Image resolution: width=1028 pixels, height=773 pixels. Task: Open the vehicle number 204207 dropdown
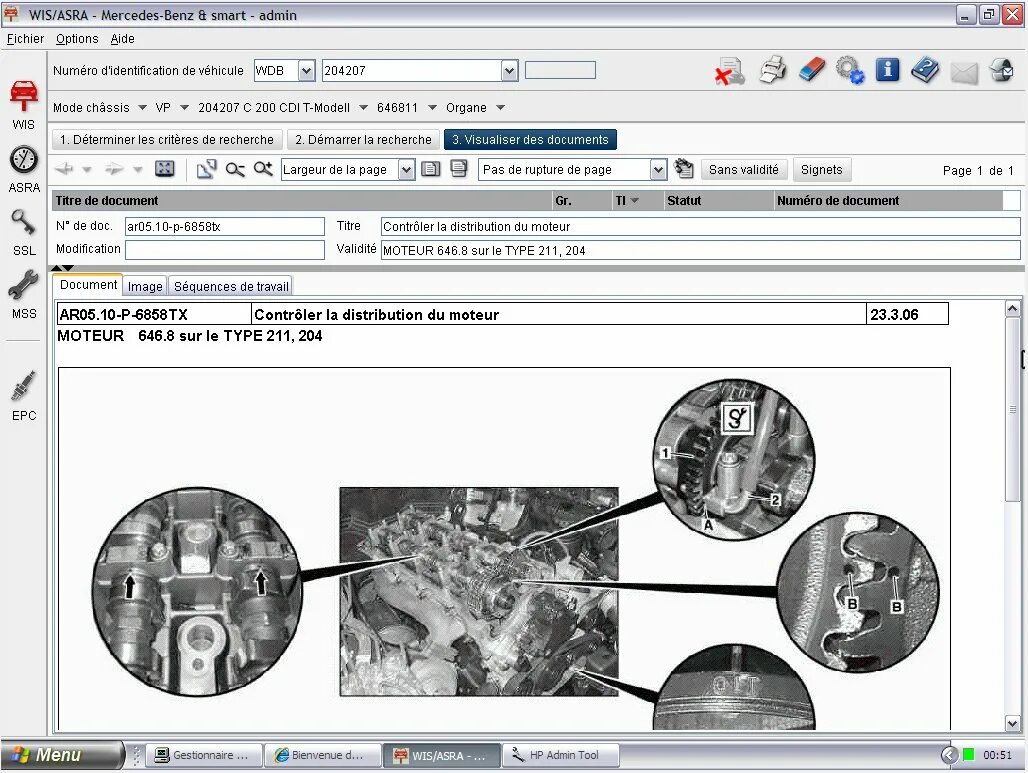click(509, 71)
